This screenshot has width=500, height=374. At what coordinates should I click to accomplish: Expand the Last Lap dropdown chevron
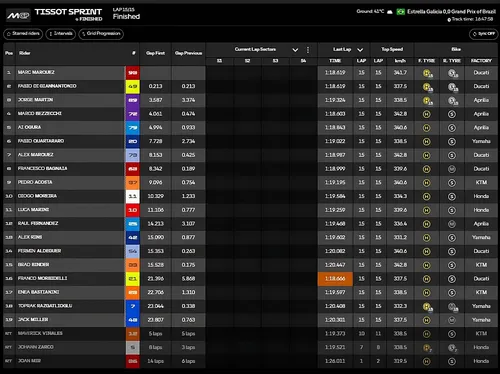pos(360,50)
